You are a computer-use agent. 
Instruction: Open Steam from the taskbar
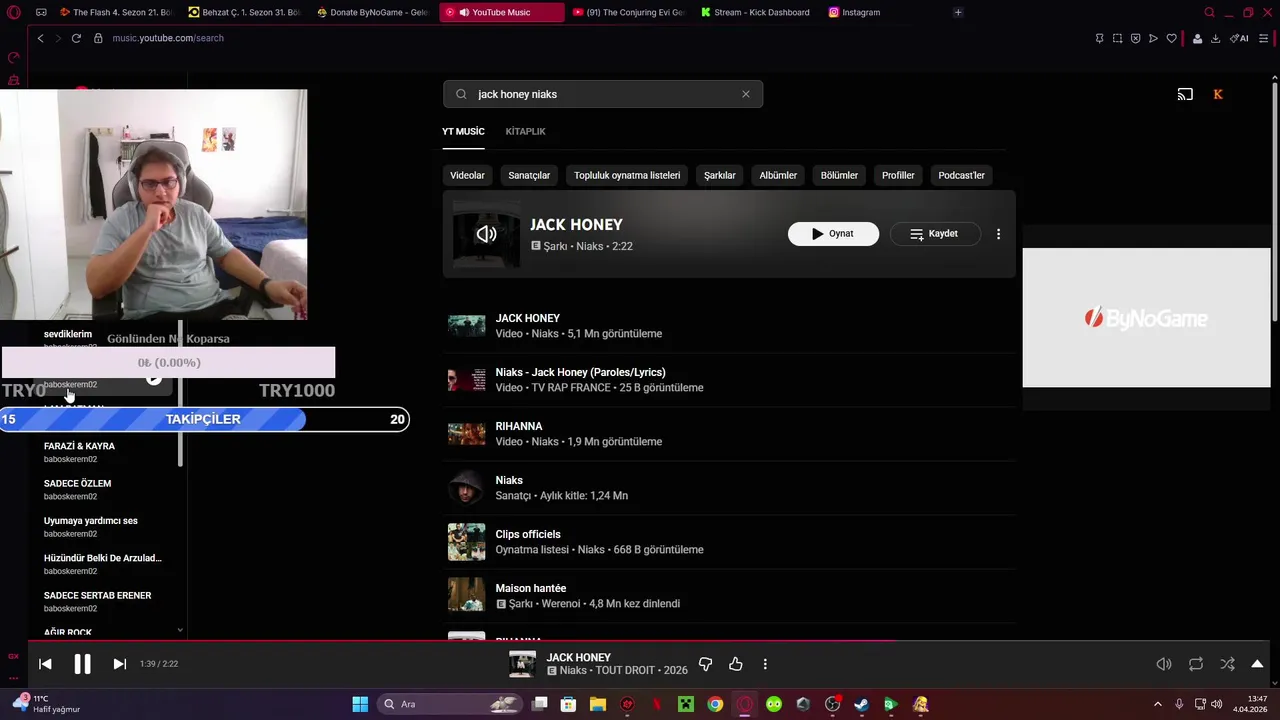(x=861, y=704)
